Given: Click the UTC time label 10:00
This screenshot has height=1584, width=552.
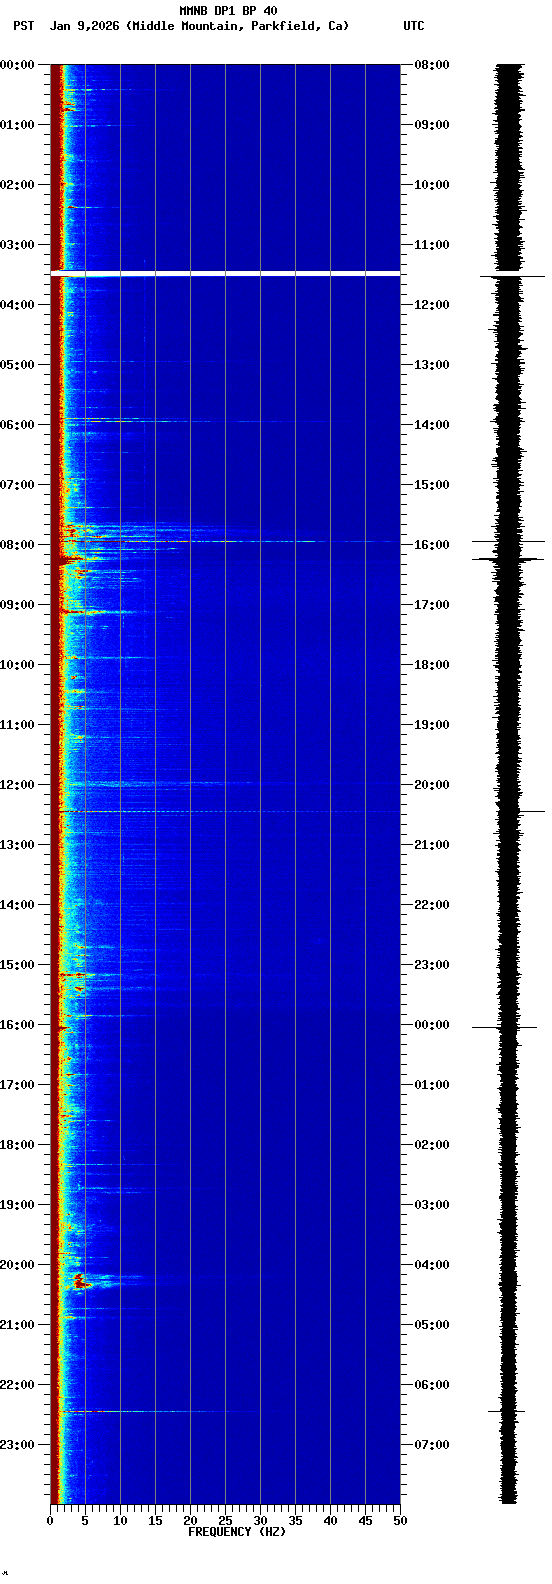Looking at the screenshot, I should [432, 185].
